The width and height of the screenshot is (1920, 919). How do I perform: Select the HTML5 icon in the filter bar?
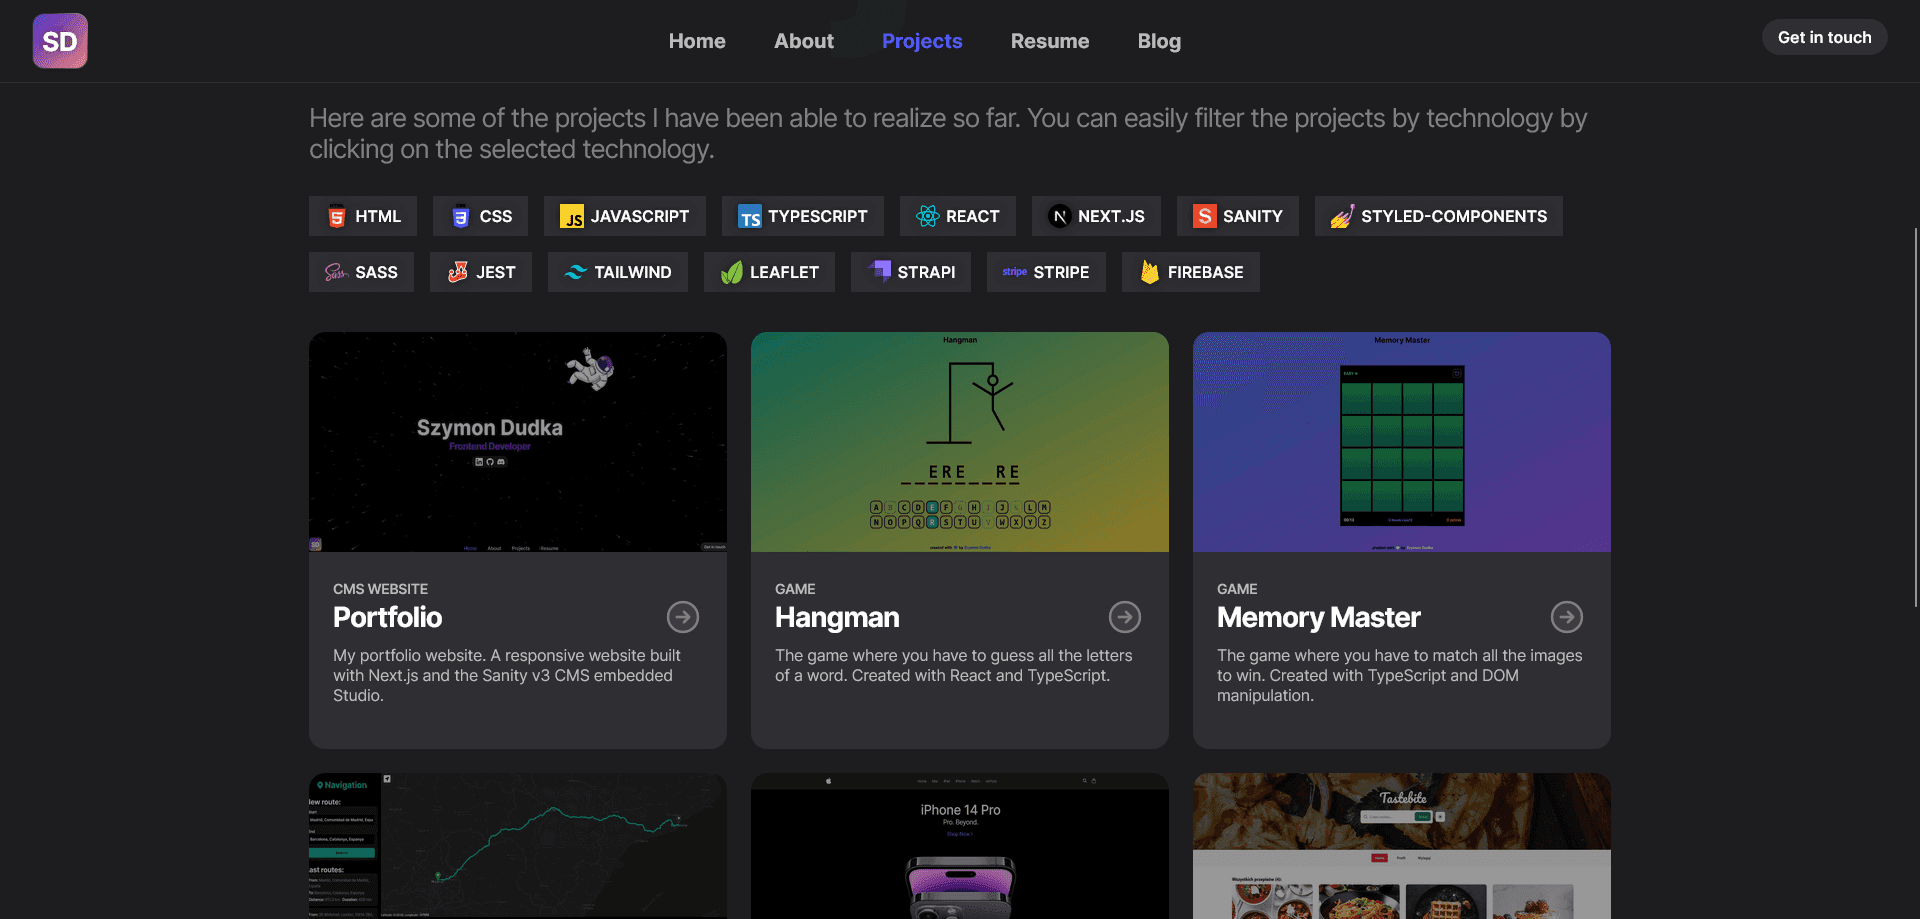339,215
